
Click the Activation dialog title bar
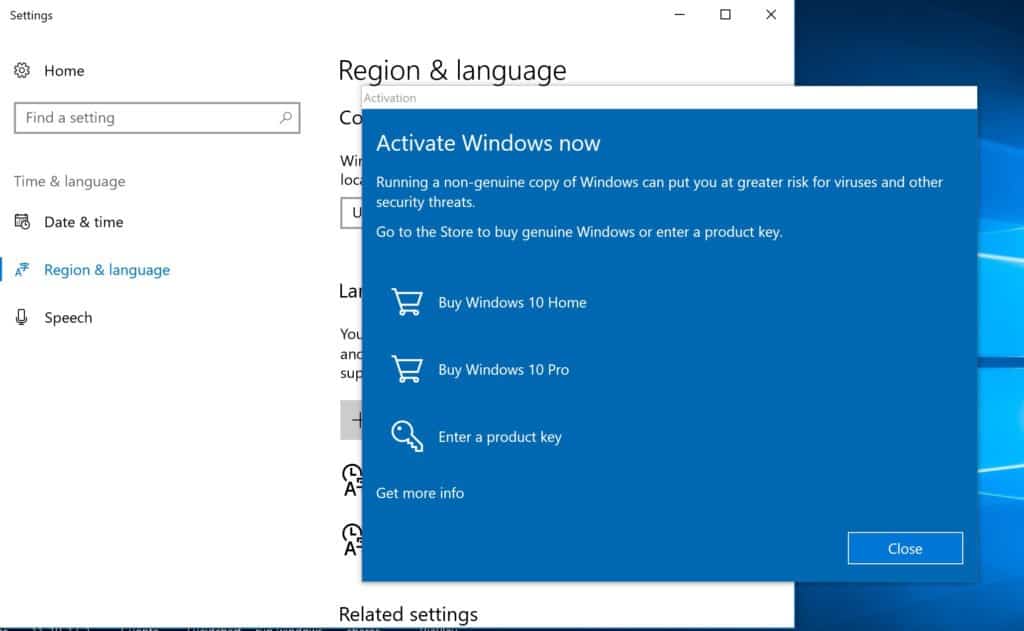click(669, 98)
